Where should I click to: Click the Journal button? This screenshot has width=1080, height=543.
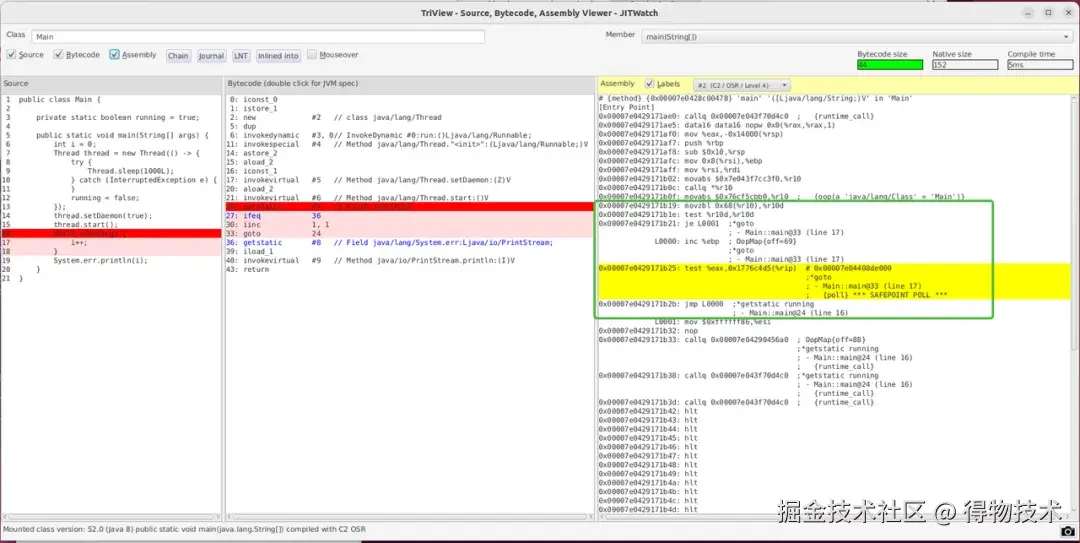[211, 56]
